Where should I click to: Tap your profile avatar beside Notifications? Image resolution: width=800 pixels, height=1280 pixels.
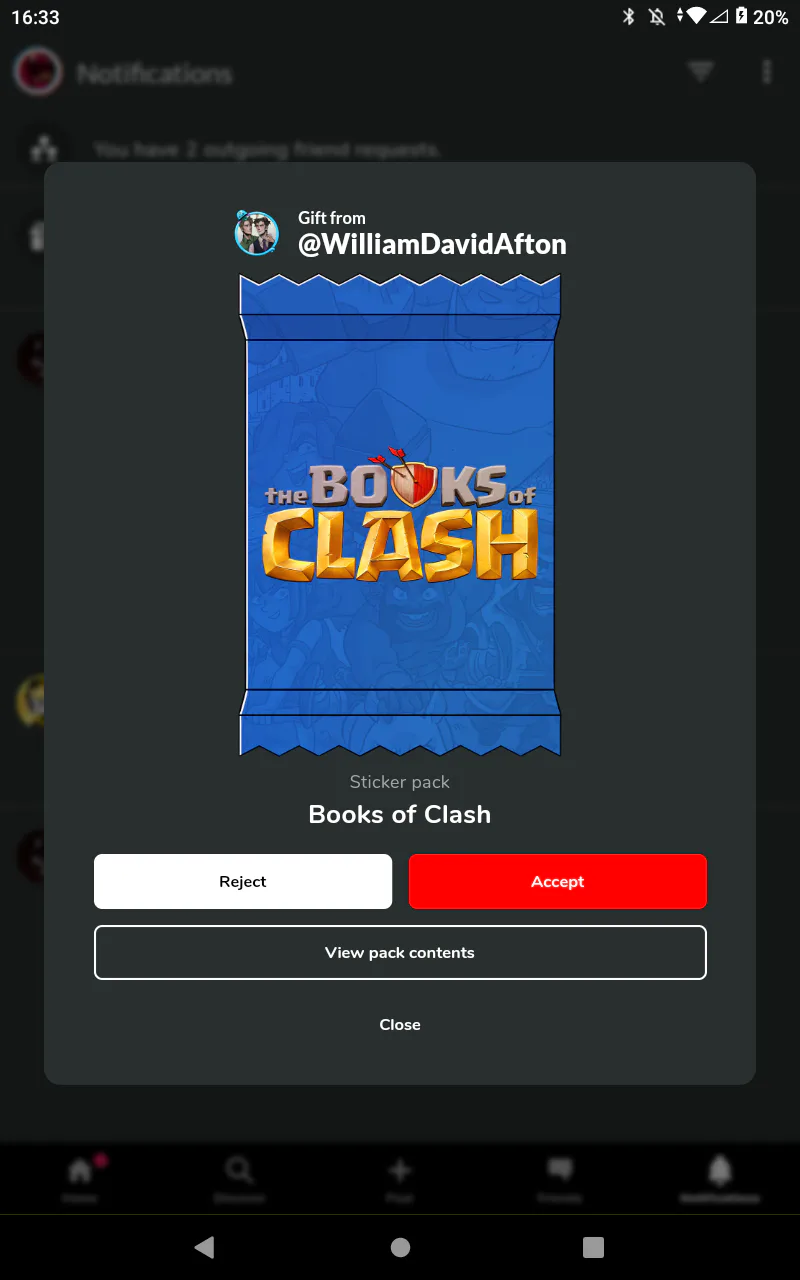[x=39, y=73]
